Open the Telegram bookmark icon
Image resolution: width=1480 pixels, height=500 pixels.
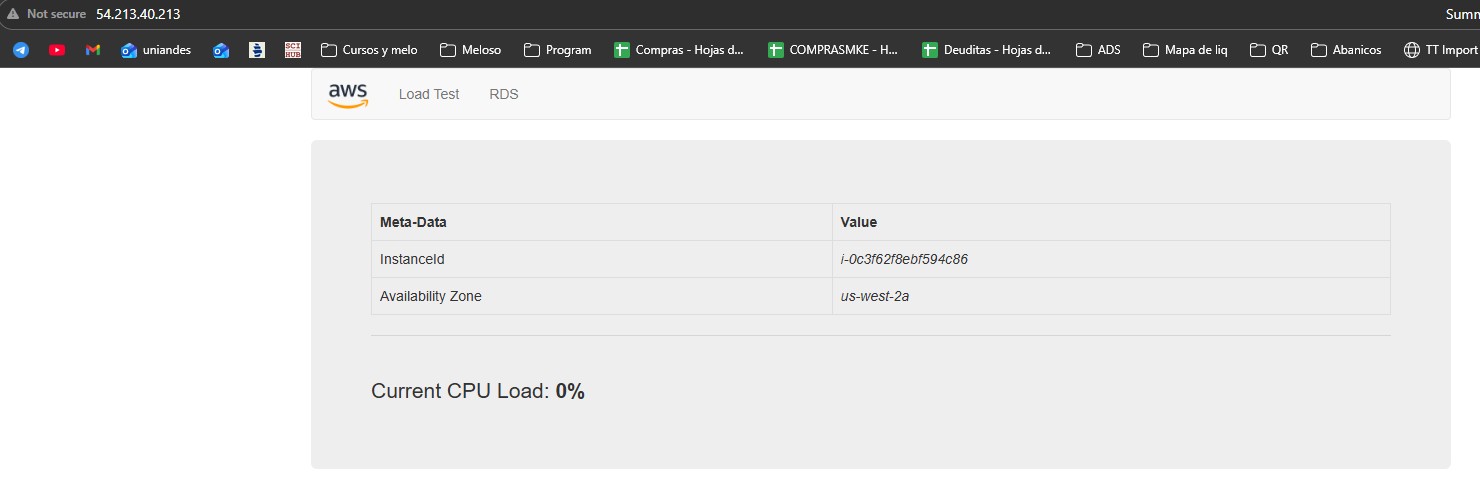[x=21, y=49]
